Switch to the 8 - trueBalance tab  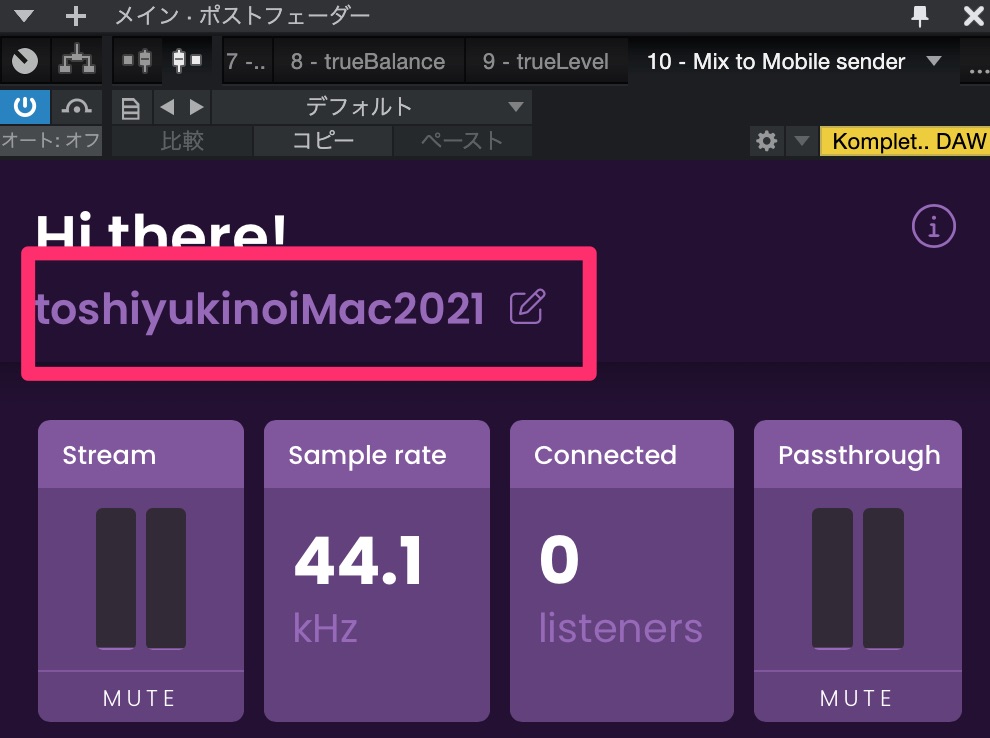coord(367,62)
